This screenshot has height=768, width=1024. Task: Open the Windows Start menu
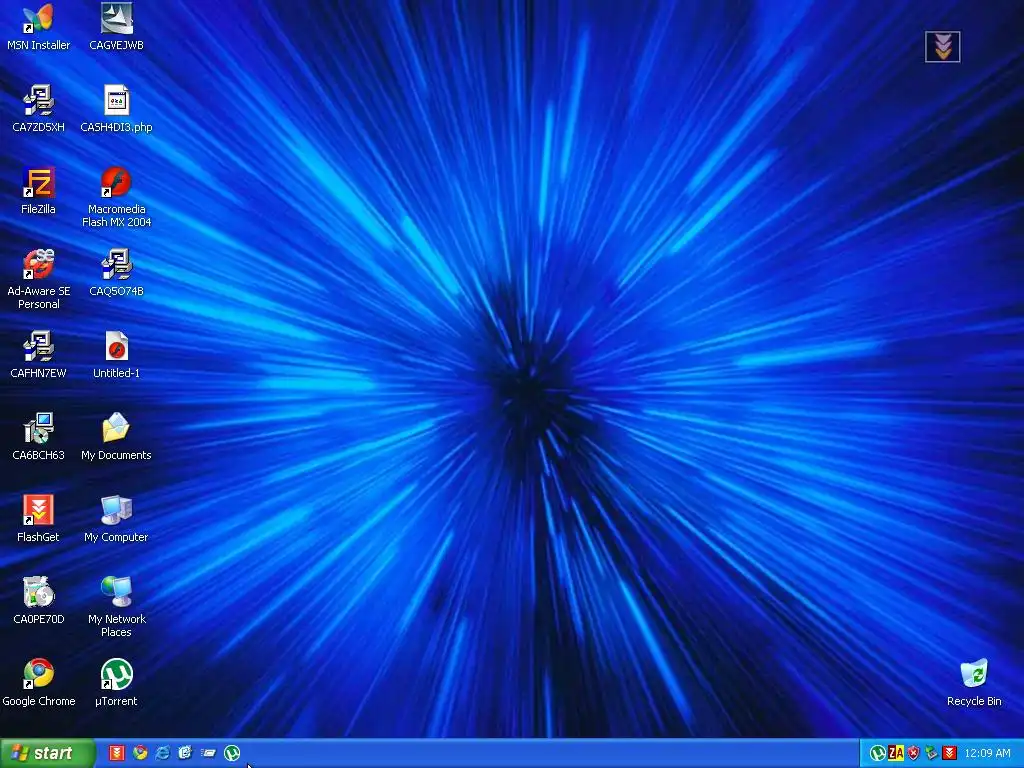[x=47, y=753]
